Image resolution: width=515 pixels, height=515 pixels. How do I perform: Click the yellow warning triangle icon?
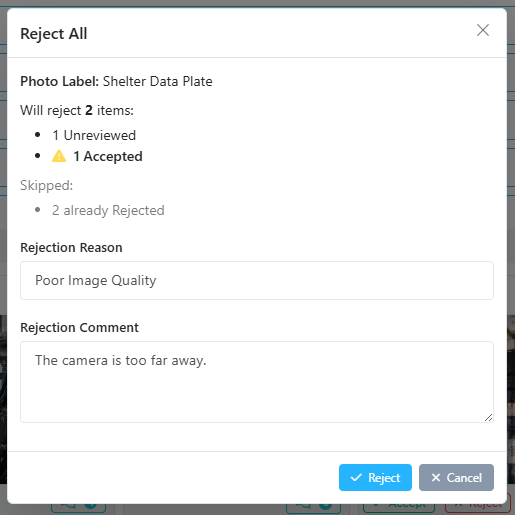pyautogui.click(x=59, y=156)
